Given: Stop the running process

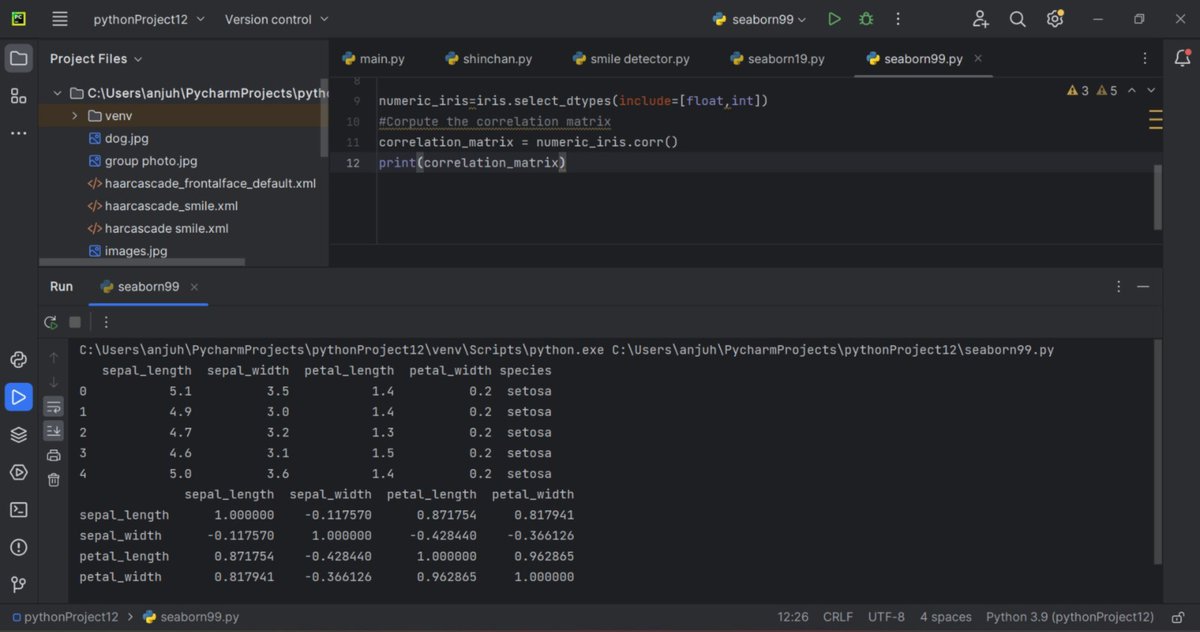Looking at the screenshot, I should point(75,322).
